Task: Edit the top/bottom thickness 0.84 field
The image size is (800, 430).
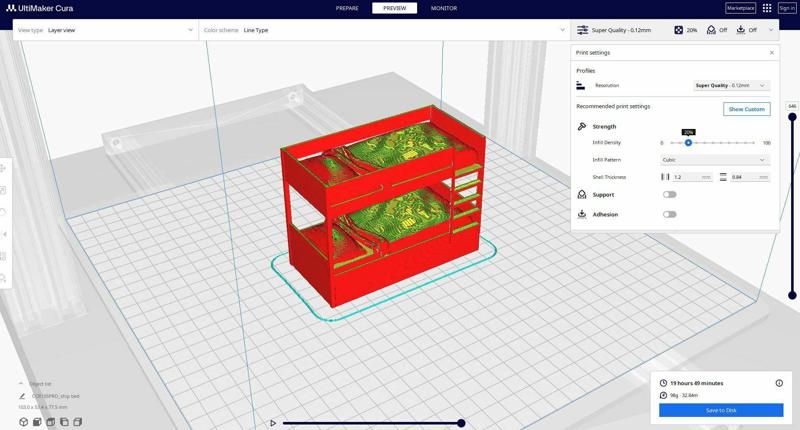Action: [x=749, y=177]
